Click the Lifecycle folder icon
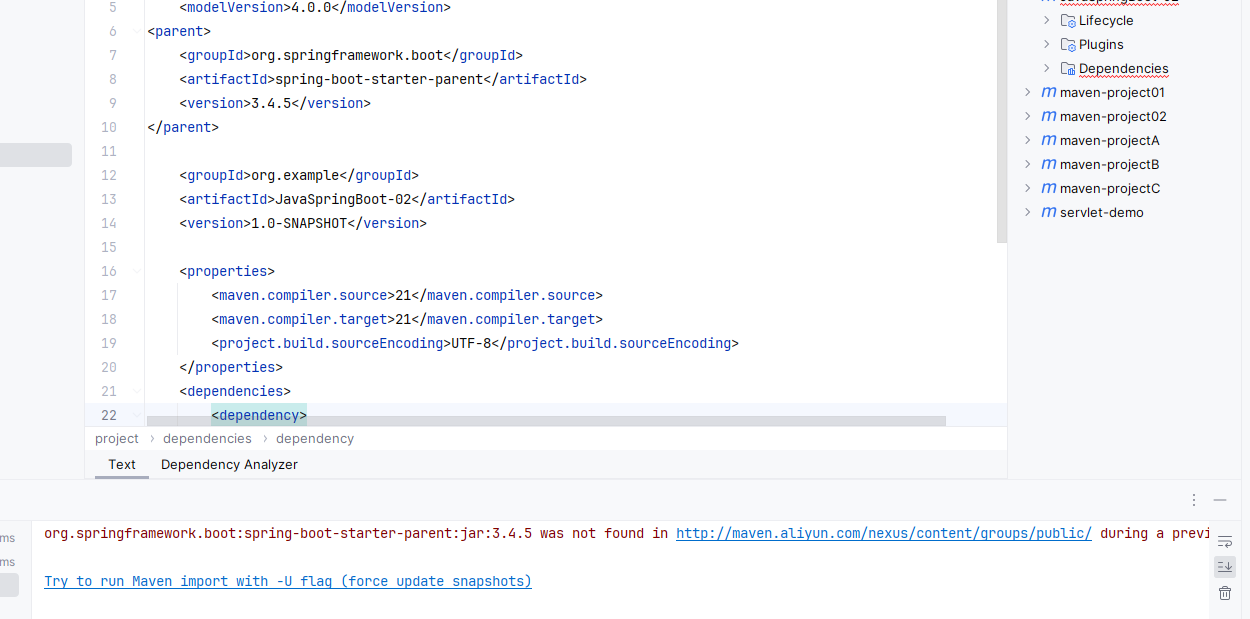 pyautogui.click(x=1068, y=20)
